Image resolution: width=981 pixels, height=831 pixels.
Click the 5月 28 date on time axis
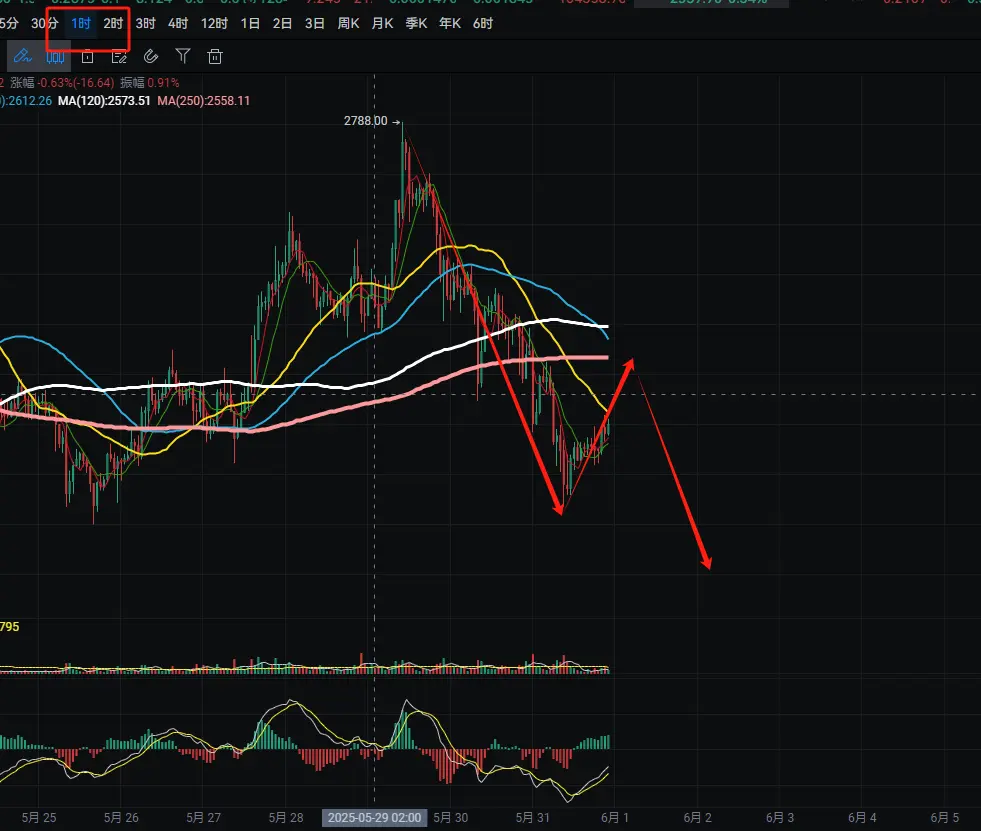[x=286, y=818]
